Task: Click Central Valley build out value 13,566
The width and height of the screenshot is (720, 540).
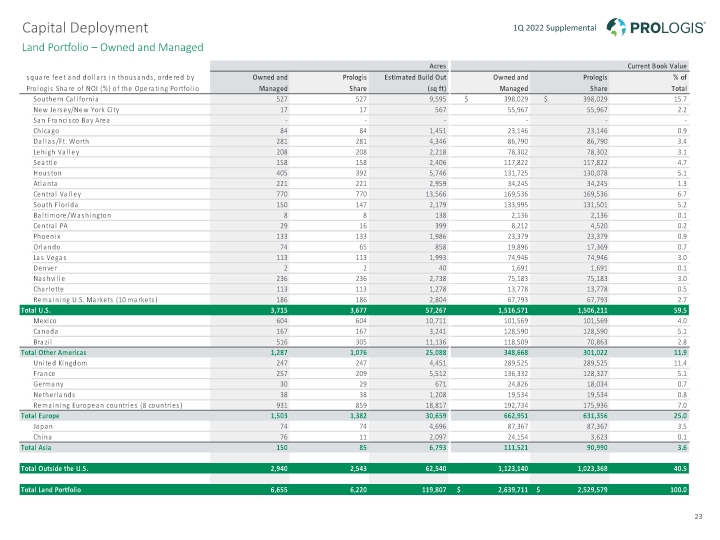Action: 436,194
